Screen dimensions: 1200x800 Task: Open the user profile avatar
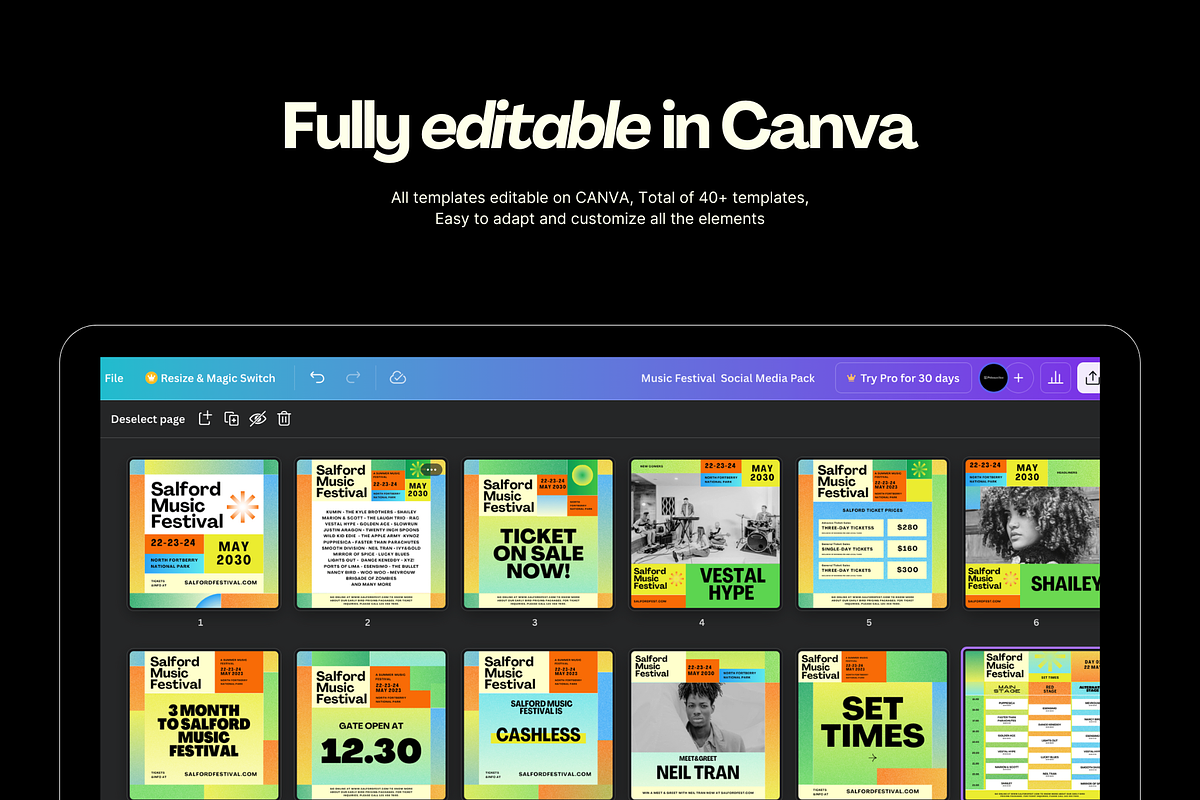pyautogui.click(x=994, y=378)
